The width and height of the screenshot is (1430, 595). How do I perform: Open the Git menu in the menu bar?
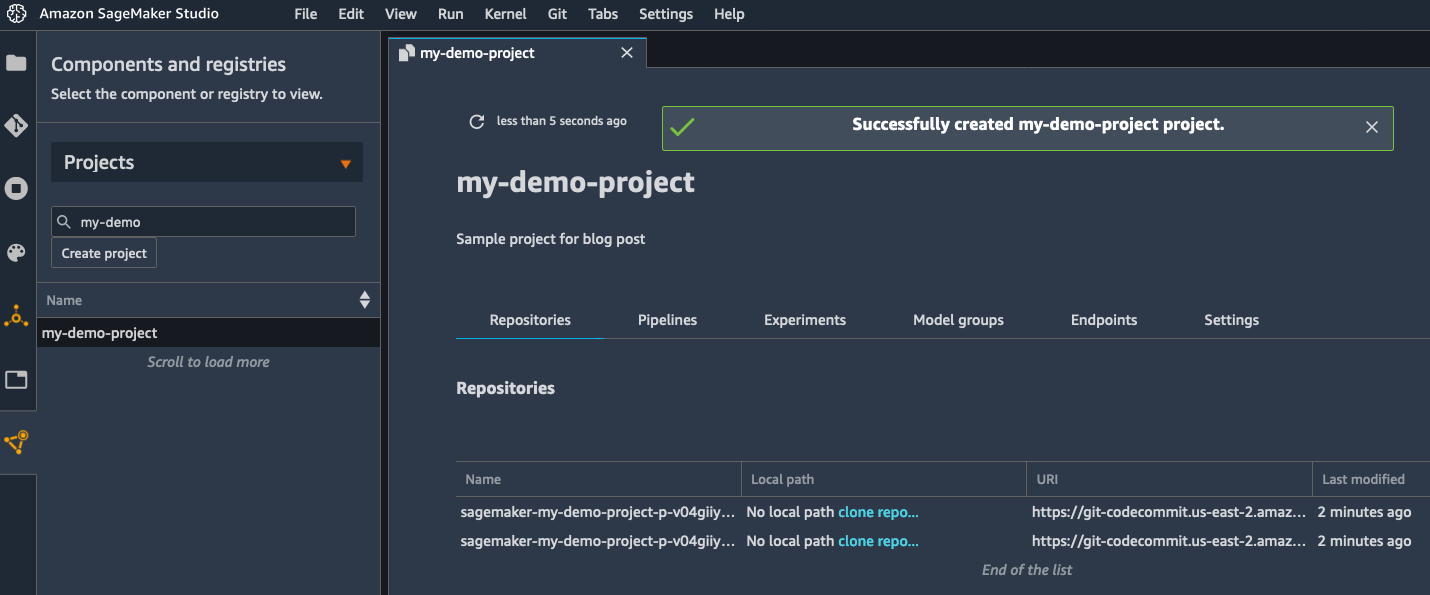(558, 14)
